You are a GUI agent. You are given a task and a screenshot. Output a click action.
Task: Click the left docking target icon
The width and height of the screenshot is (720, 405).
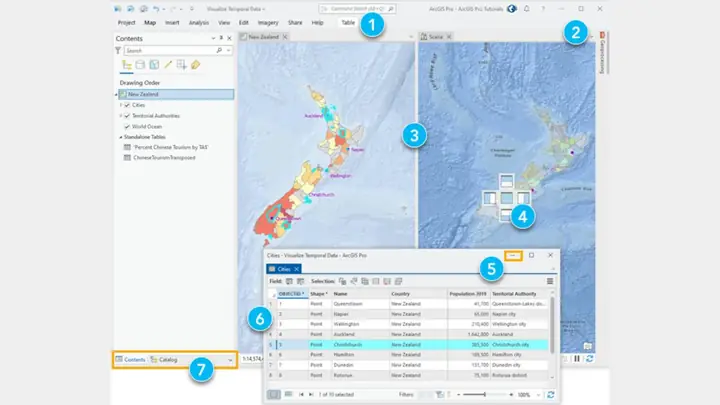(x=489, y=198)
